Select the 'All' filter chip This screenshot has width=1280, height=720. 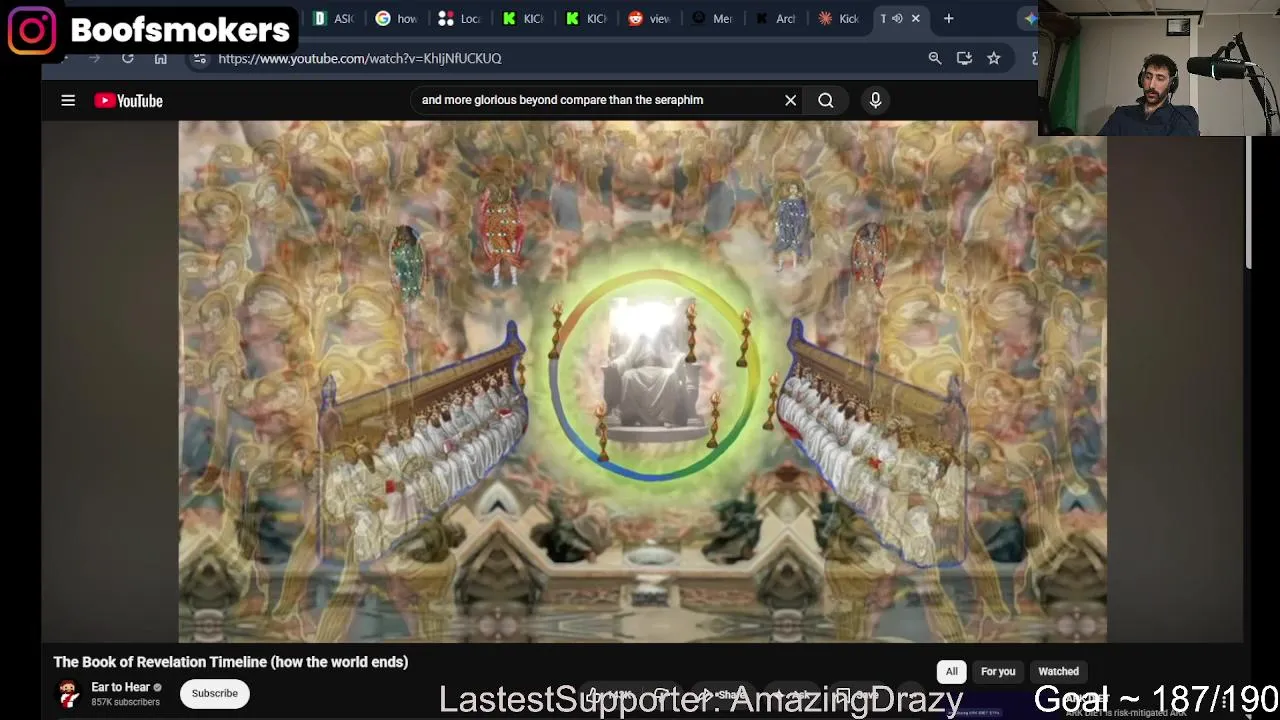pyautogui.click(x=952, y=672)
